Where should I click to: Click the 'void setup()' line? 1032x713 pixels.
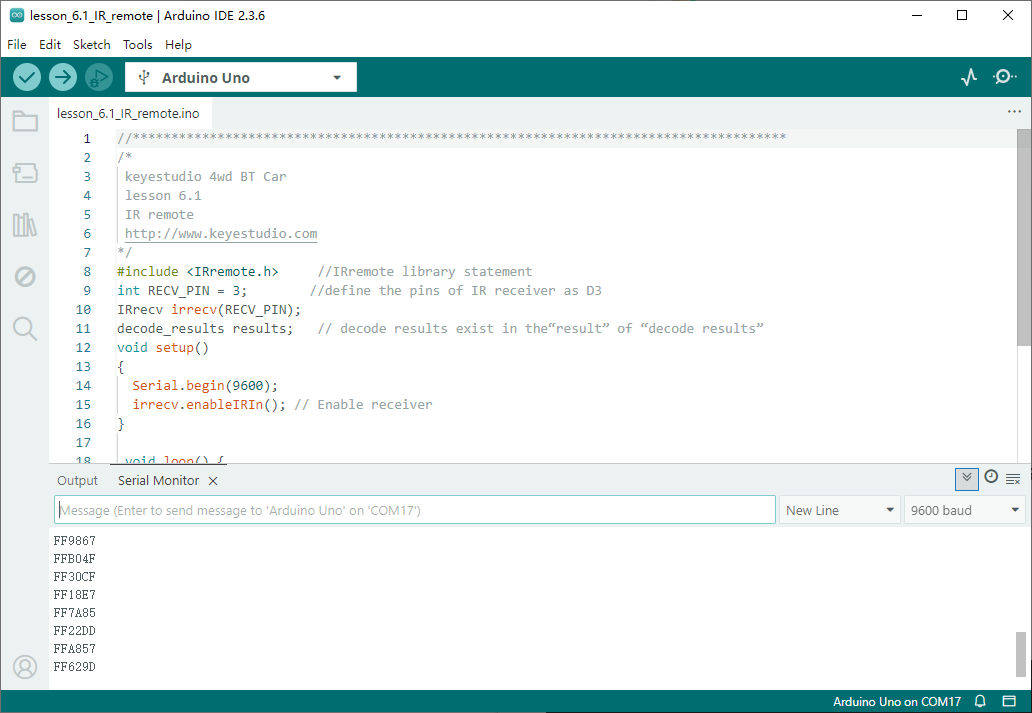coord(163,348)
